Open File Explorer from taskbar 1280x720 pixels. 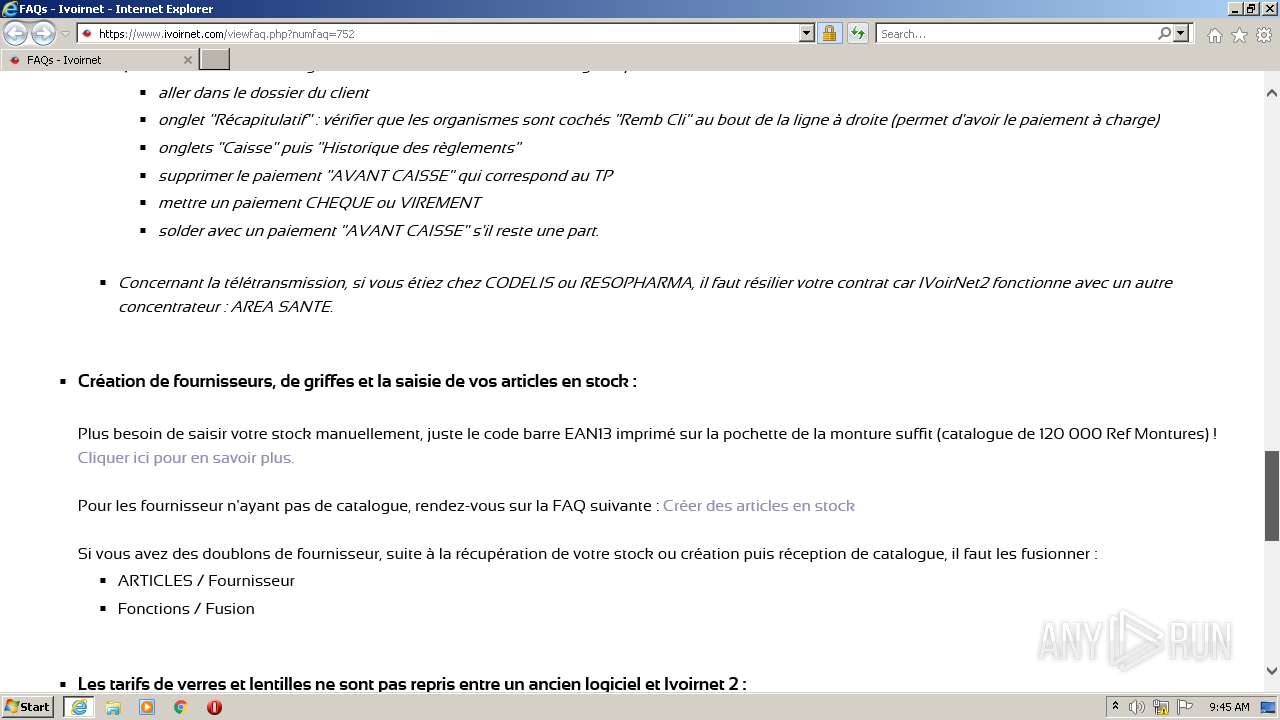[x=113, y=707]
